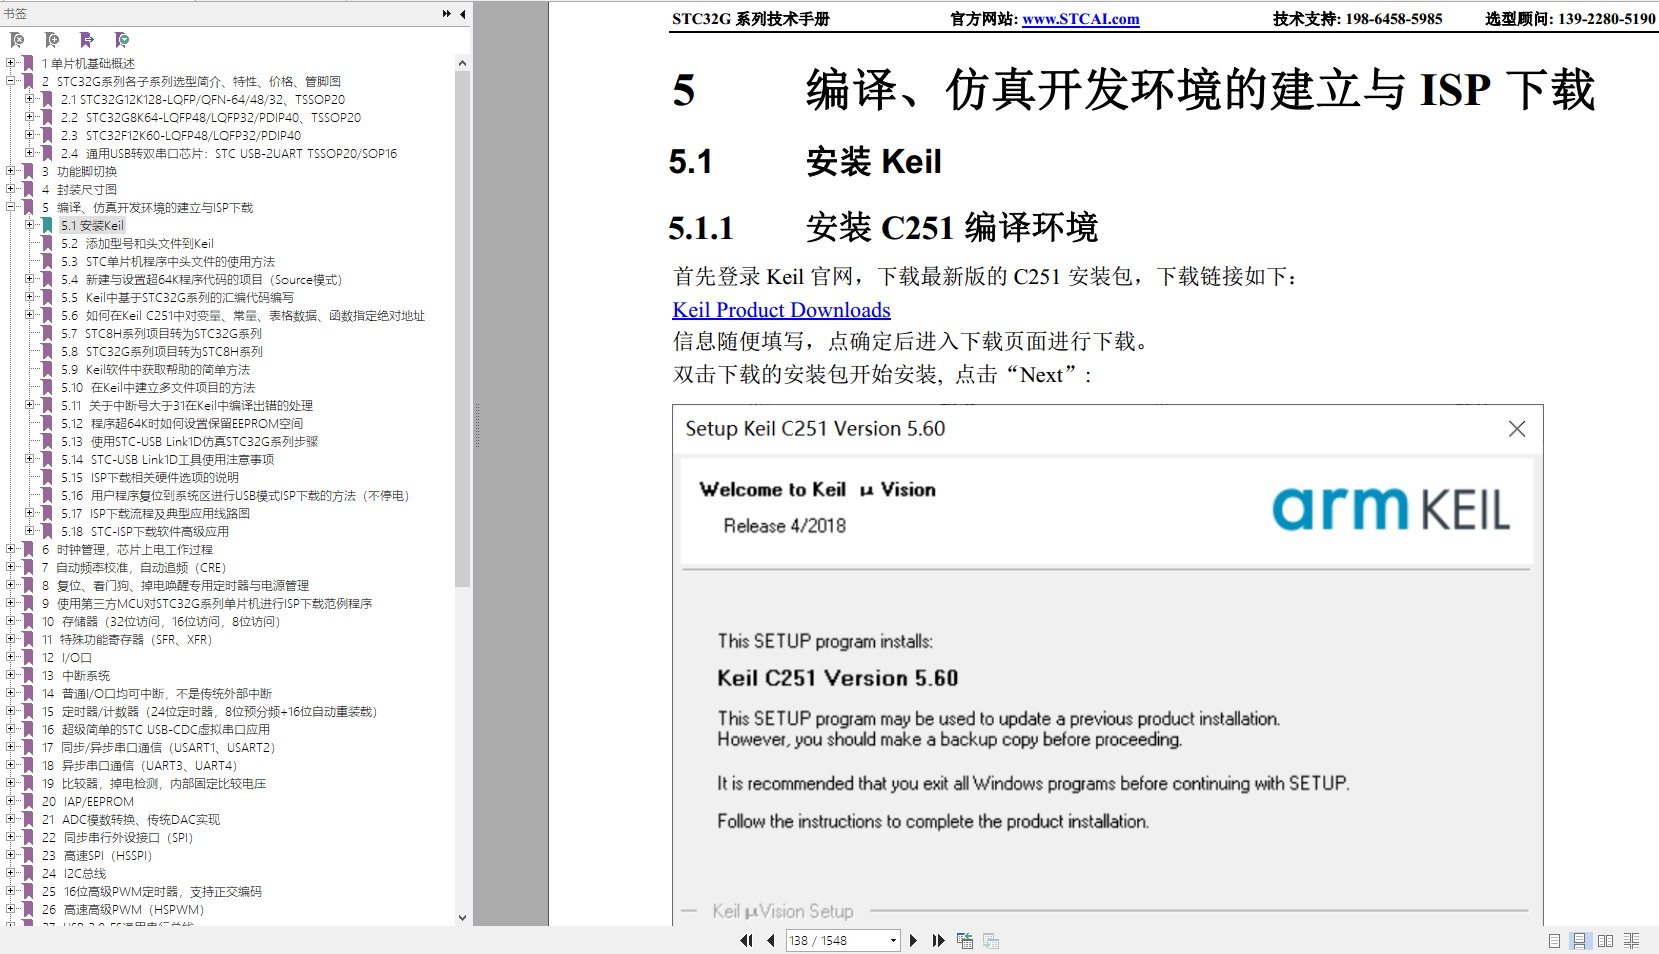
Task: Click the previous view icon next to page controls
Action: click(x=965, y=940)
